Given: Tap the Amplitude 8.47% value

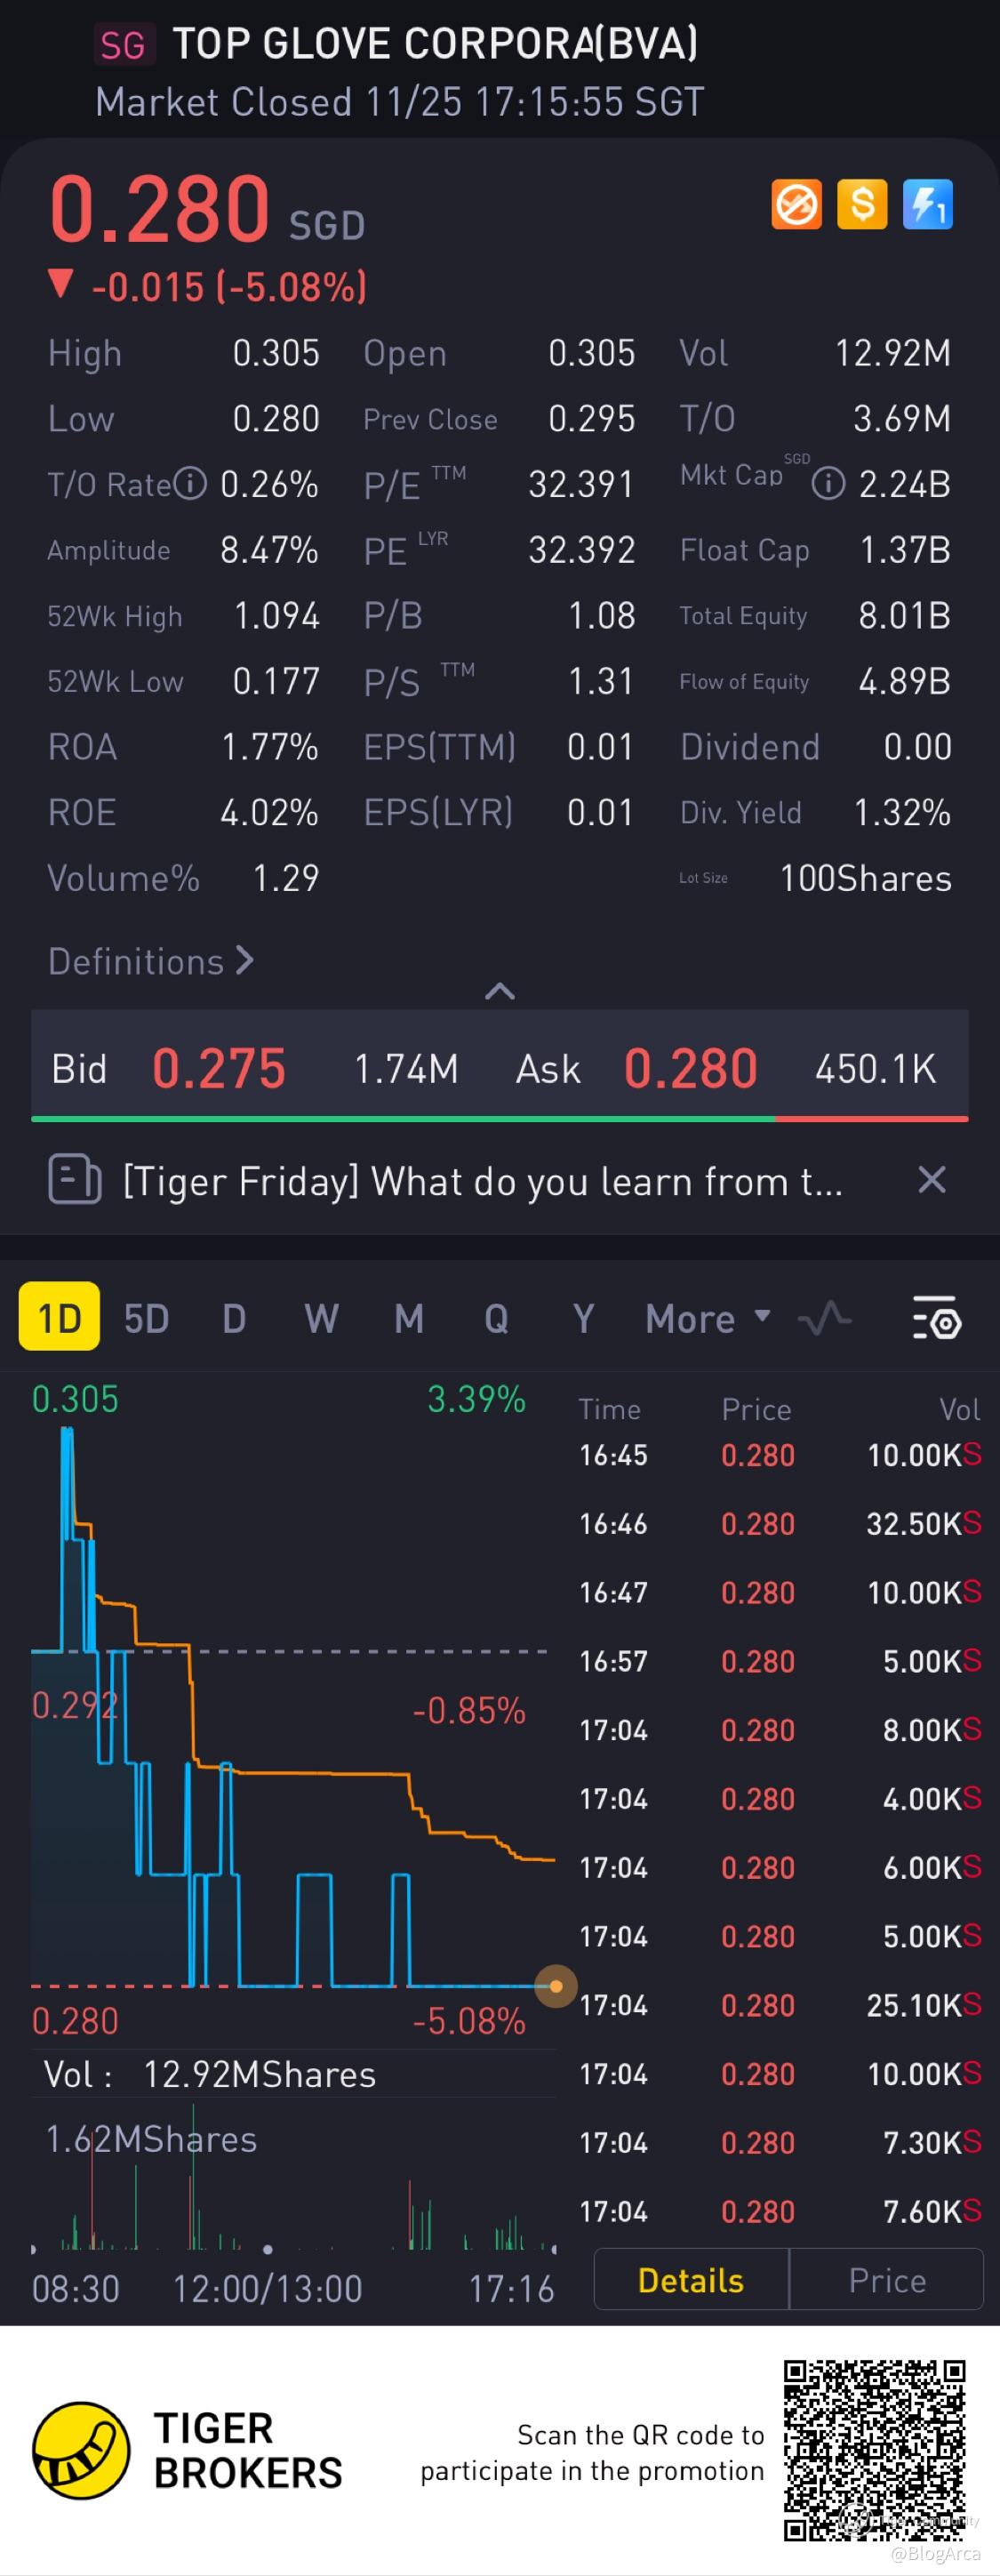Looking at the screenshot, I should [269, 550].
